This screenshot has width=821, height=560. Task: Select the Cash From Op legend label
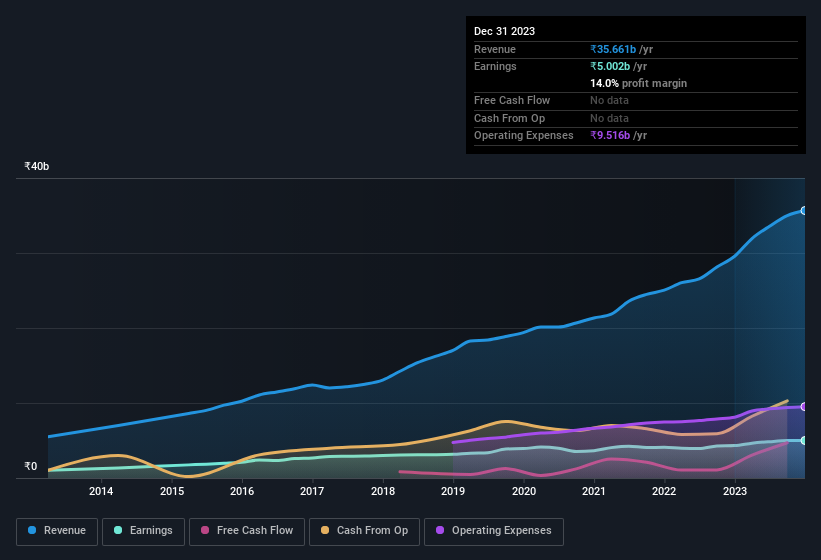click(372, 530)
